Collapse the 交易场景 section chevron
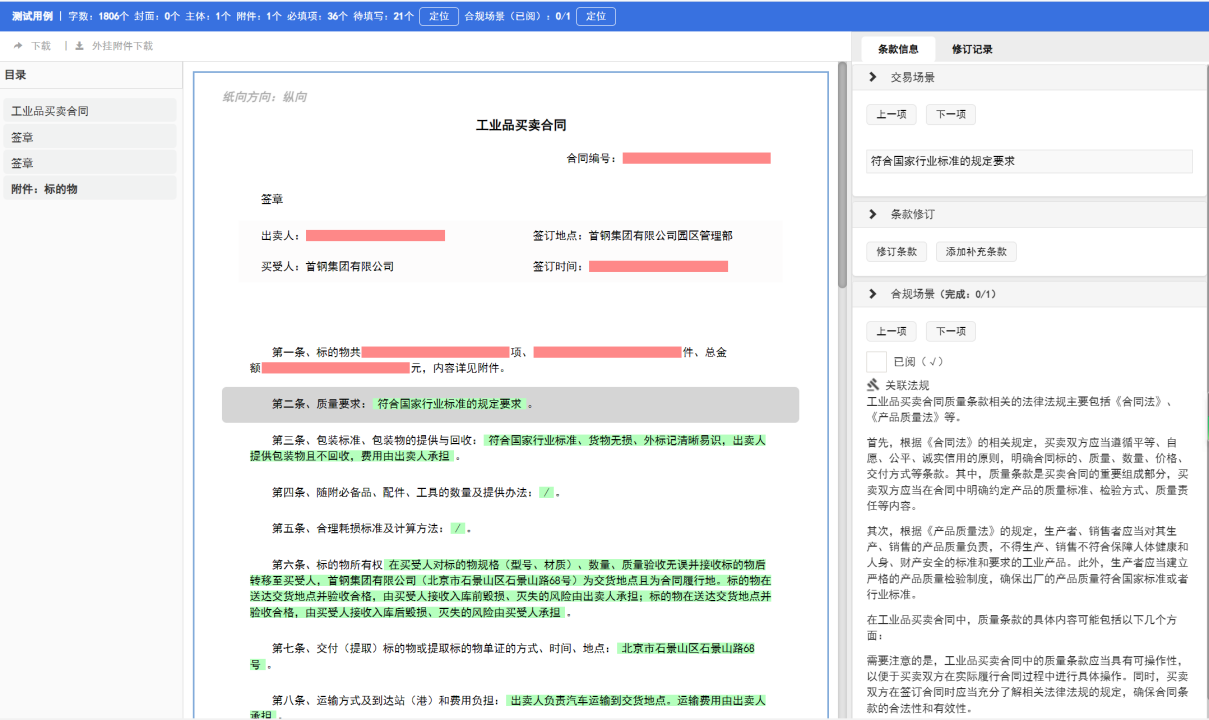Viewport: 1209px width, 720px height. tap(873, 77)
